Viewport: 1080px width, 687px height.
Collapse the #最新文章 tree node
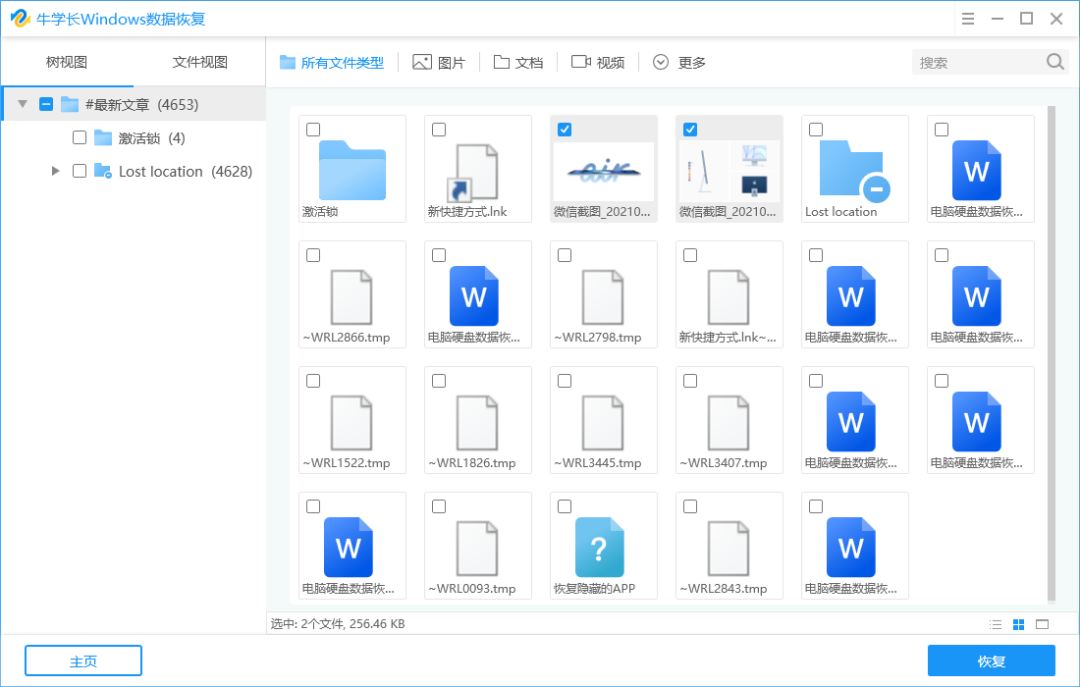pos(22,103)
